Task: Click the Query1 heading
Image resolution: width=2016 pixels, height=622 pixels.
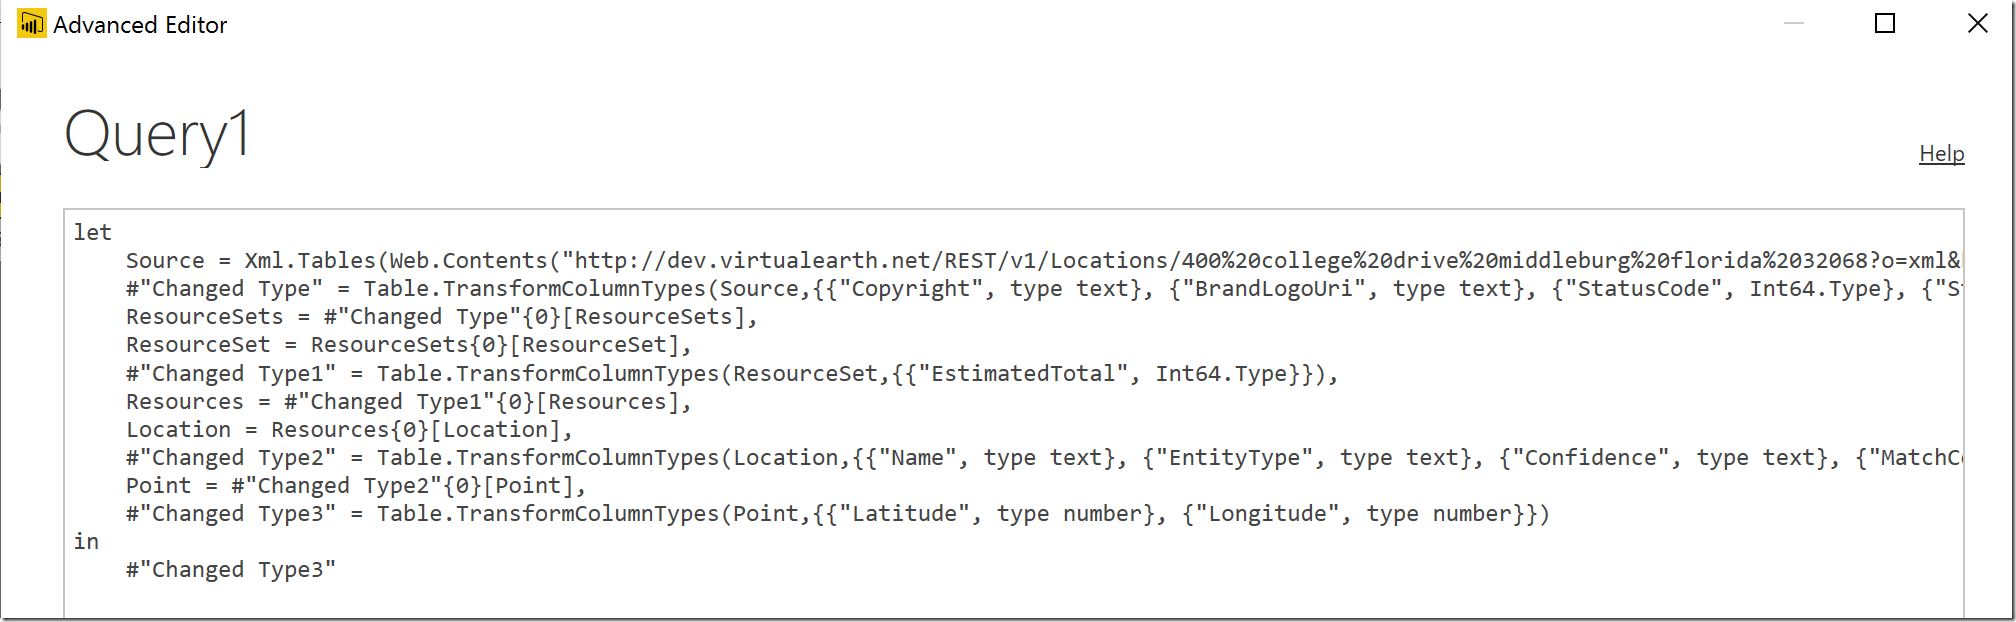Action: 157,135
